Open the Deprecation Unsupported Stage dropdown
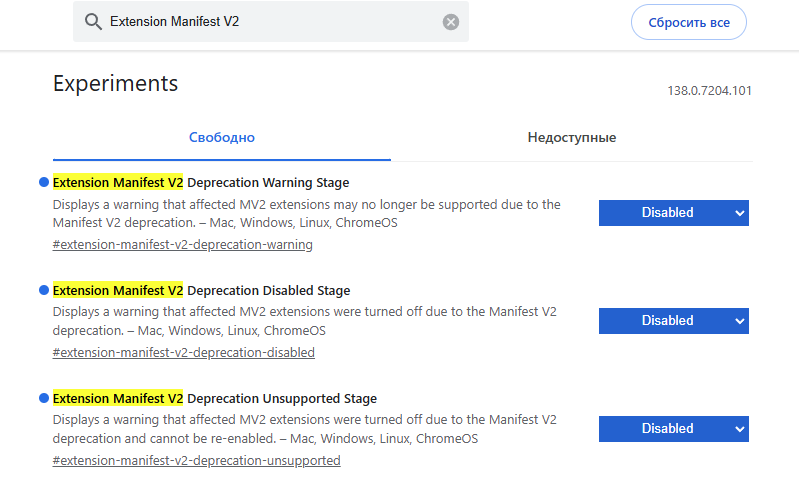The image size is (799, 503). tap(674, 429)
